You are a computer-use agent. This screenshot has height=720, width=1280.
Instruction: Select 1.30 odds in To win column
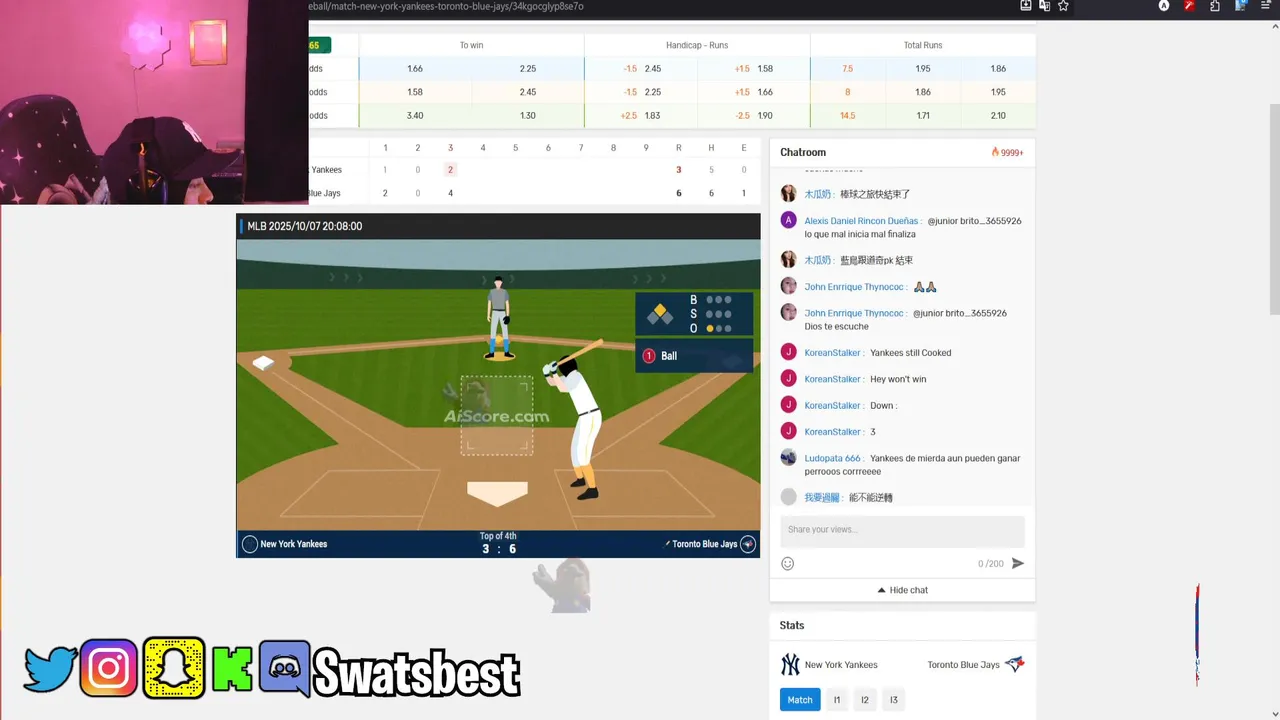click(x=528, y=116)
